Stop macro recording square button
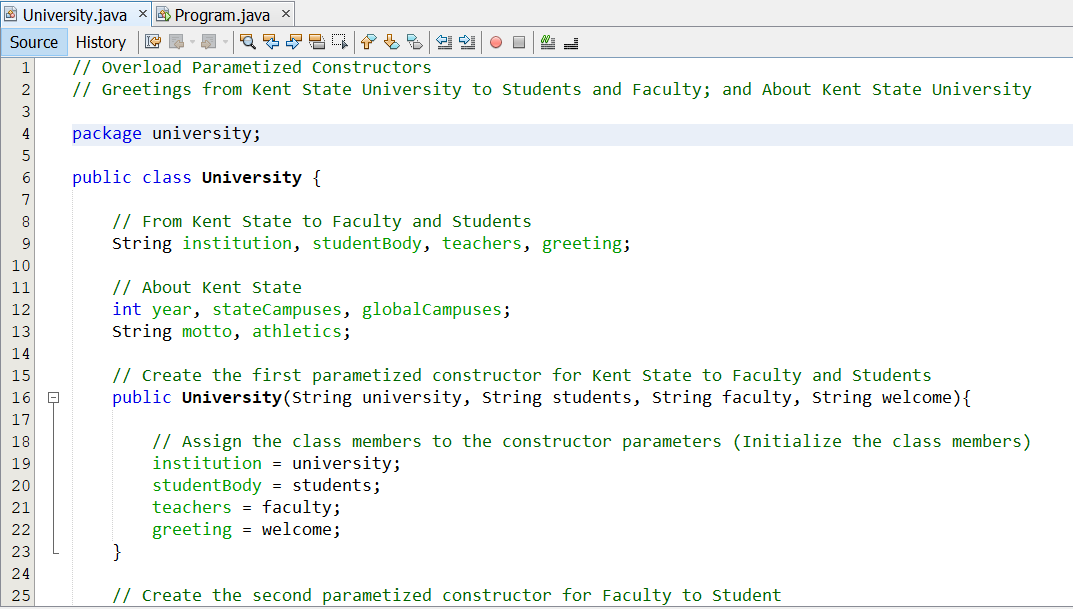 [x=519, y=42]
